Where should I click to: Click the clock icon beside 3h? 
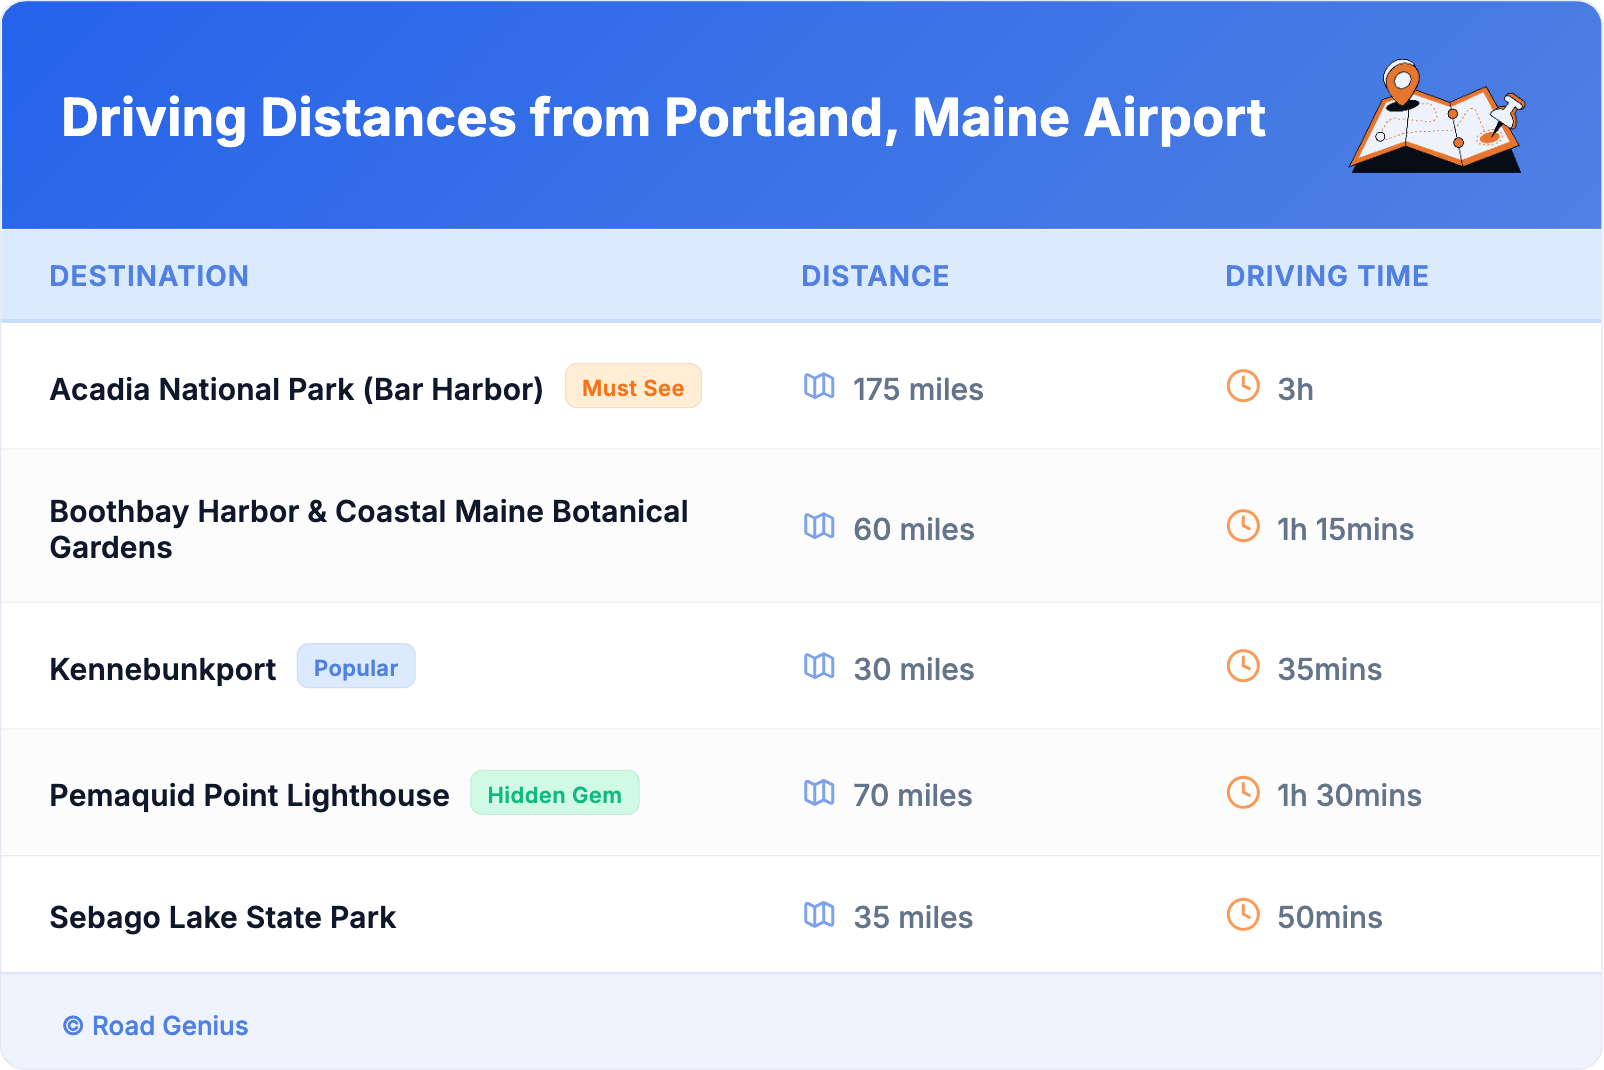pos(1243,386)
